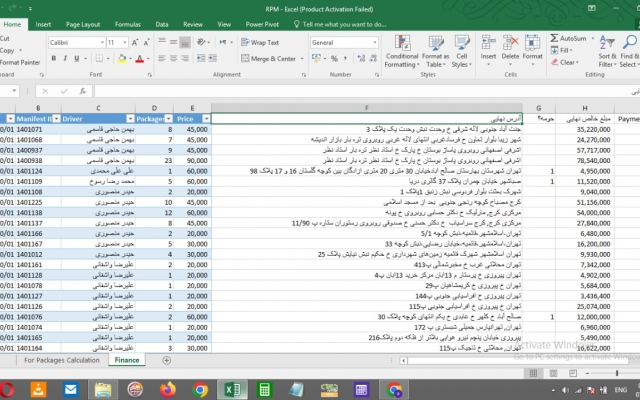Screen dimensions: 640x400
Task: Increase indent
Action: [x=213, y=59]
